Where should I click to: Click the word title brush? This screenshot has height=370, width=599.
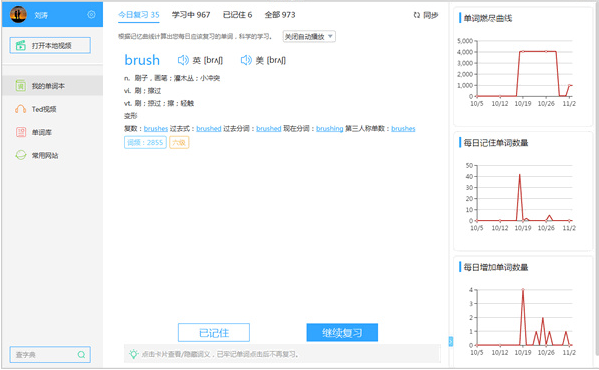[x=142, y=60]
